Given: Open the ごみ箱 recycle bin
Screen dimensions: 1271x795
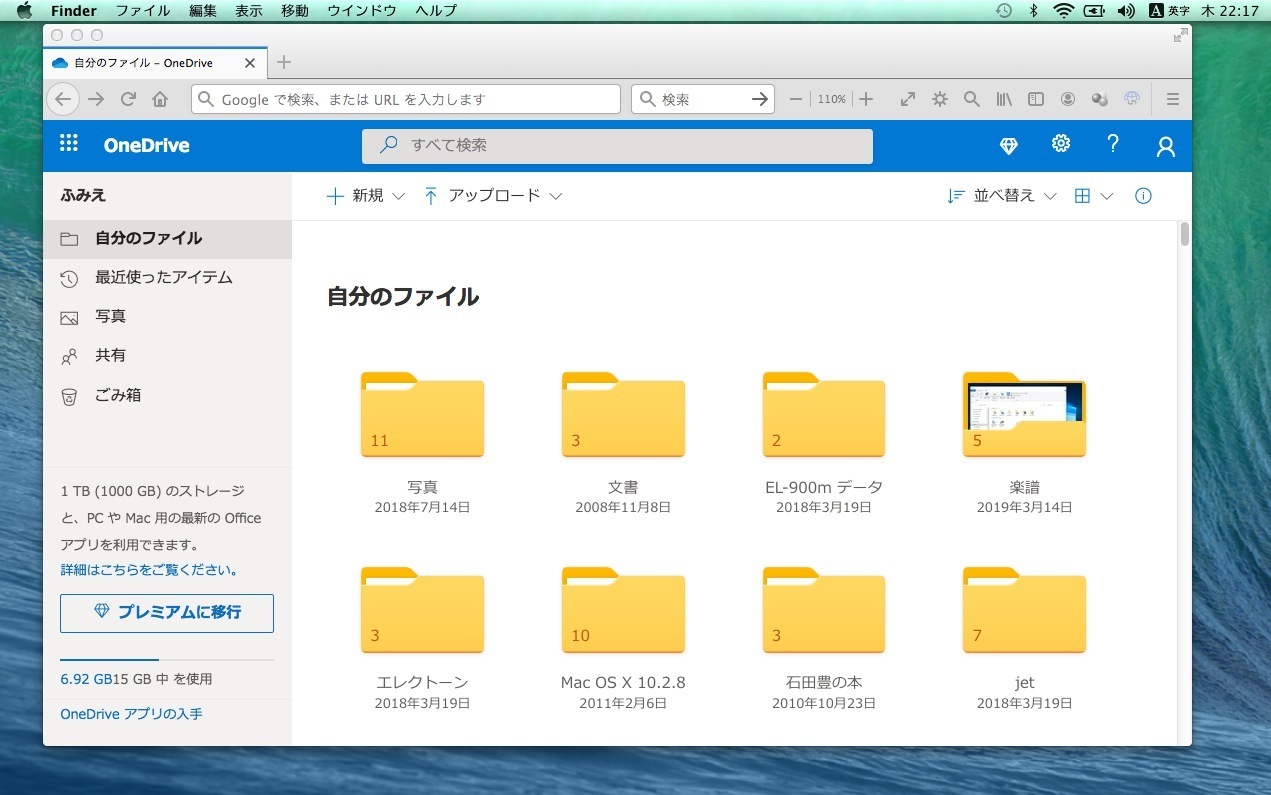Looking at the screenshot, I should 118,395.
